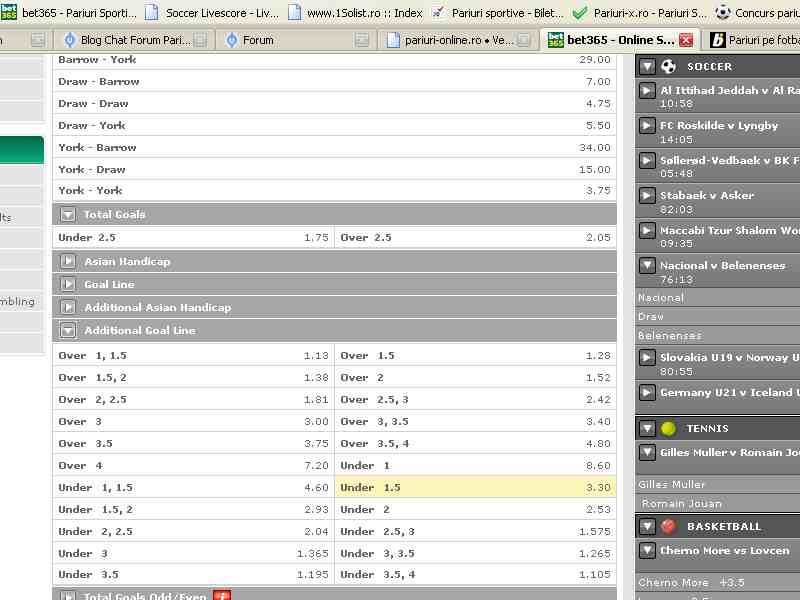Collapse the SOCCER live panel arrow
Screen dimensions: 800x600
click(x=647, y=66)
